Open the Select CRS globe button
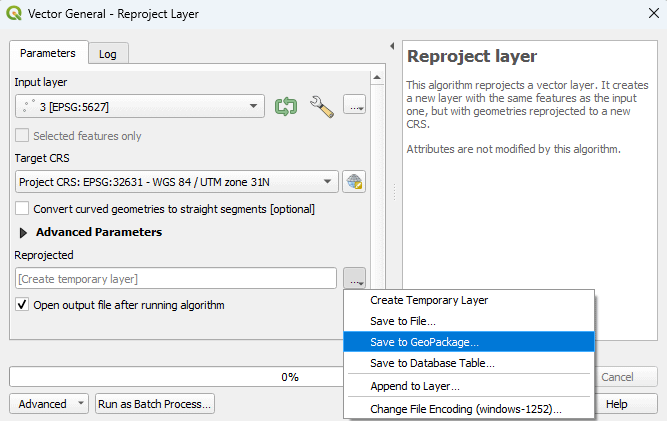Screen dimensions: 667x421 tap(354, 182)
